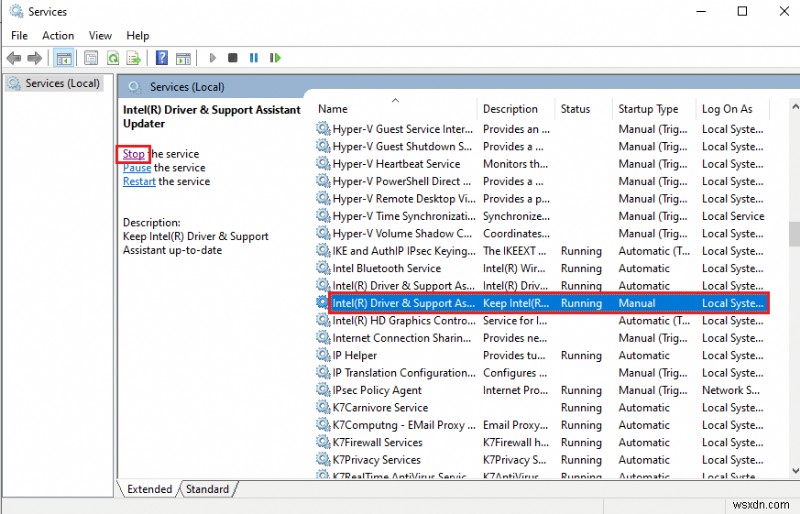Select Hyper-V Time Synchronization row

click(541, 216)
